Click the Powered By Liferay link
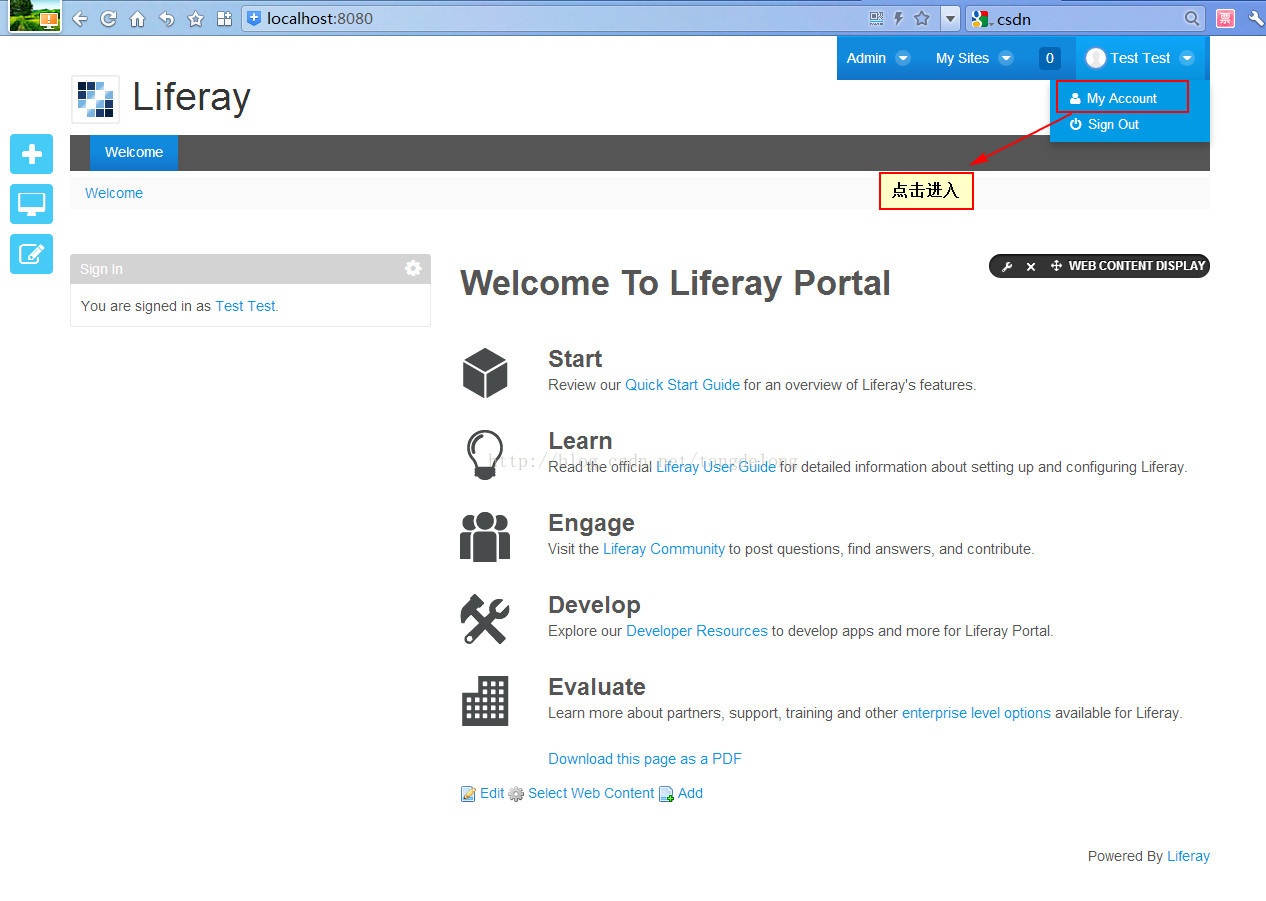Viewport: 1266px width, 901px height. [x=1188, y=856]
